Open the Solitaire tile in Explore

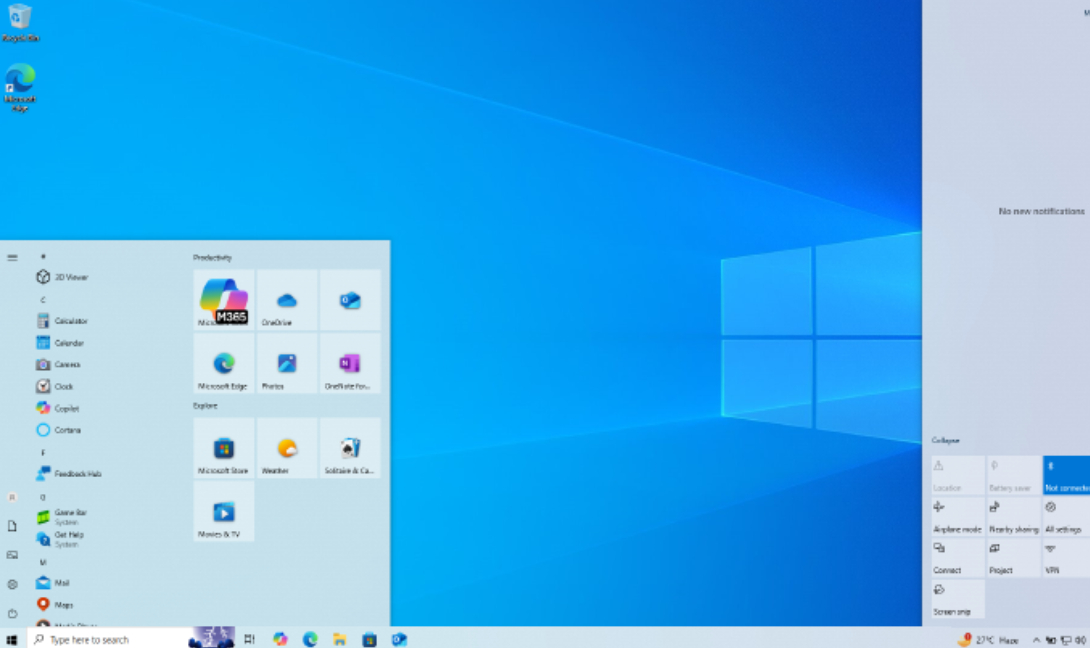(x=350, y=449)
